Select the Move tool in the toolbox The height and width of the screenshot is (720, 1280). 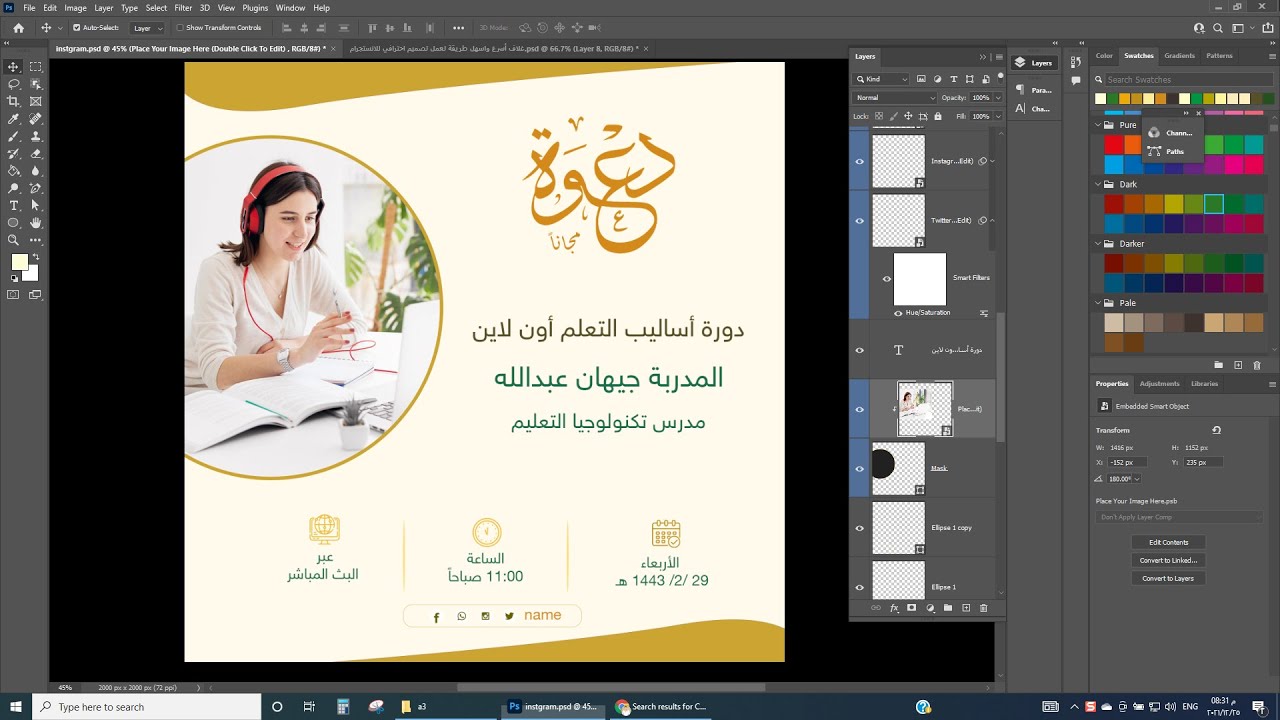point(14,67)
